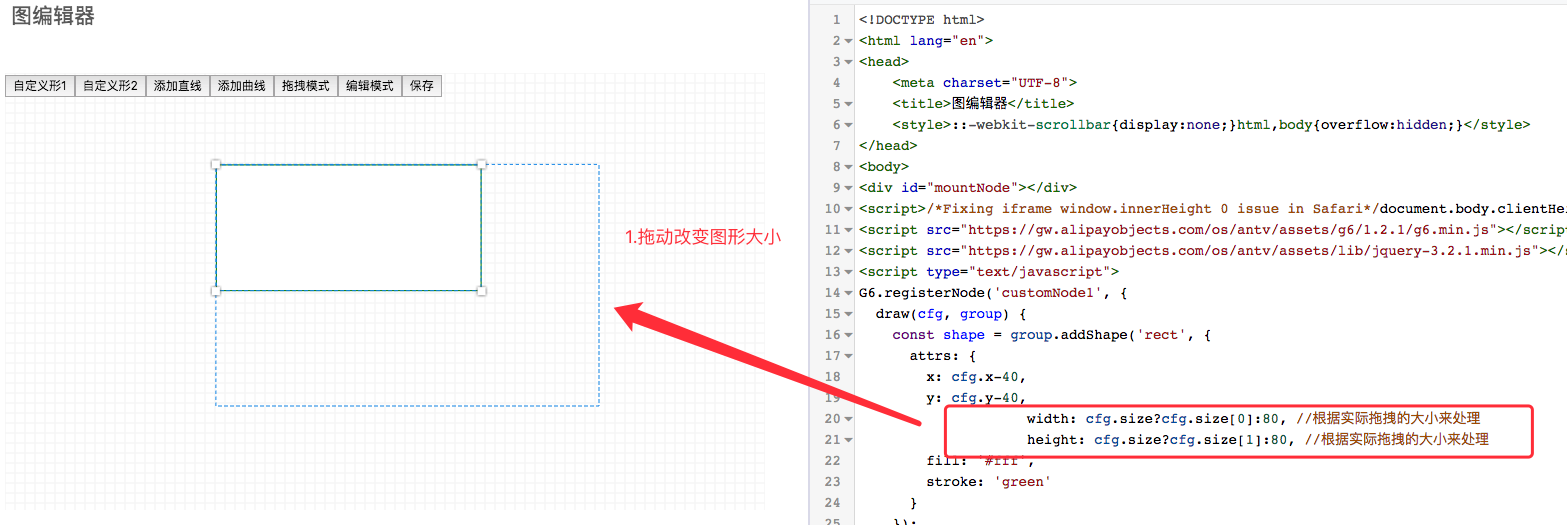Add a straight line with 添加直线
This screenshot has height=525, width=1567.
(x=178, y=86)
